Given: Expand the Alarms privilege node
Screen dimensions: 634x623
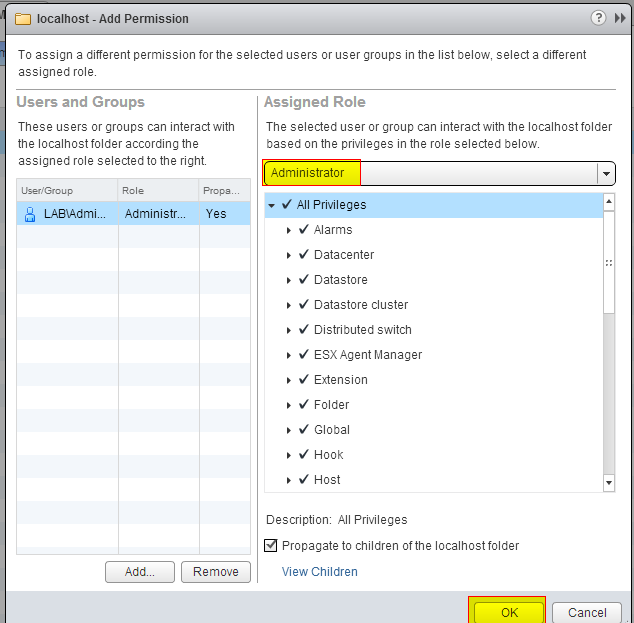Looking at the screenshot, I should point(289,231).
